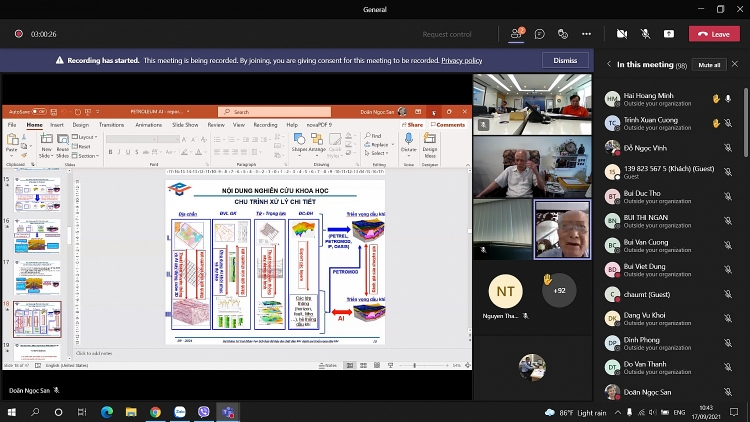Switch to the Design ribbon tab

(82, 125)
